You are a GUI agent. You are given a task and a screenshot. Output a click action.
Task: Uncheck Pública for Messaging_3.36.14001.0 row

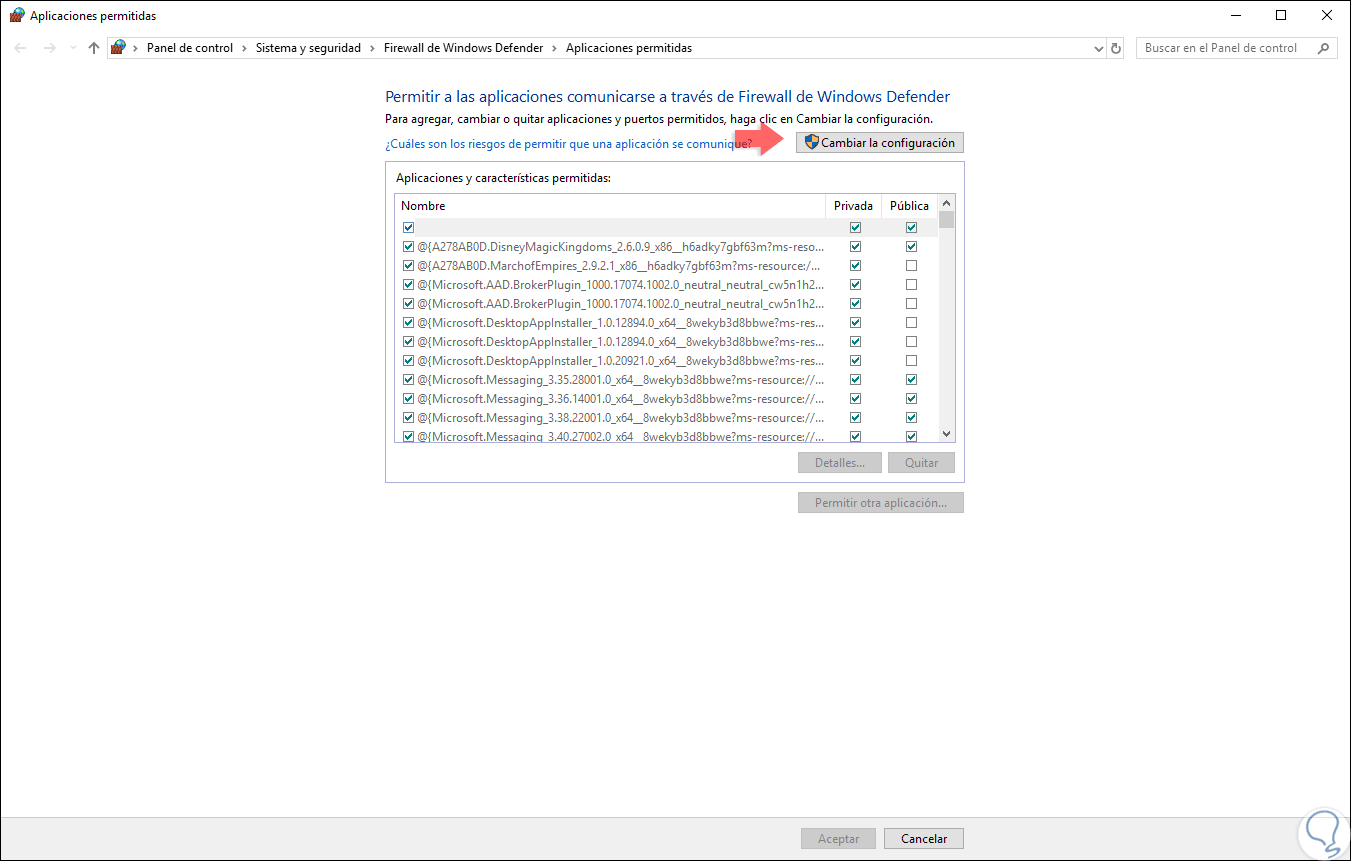click(x=911, y=399)
